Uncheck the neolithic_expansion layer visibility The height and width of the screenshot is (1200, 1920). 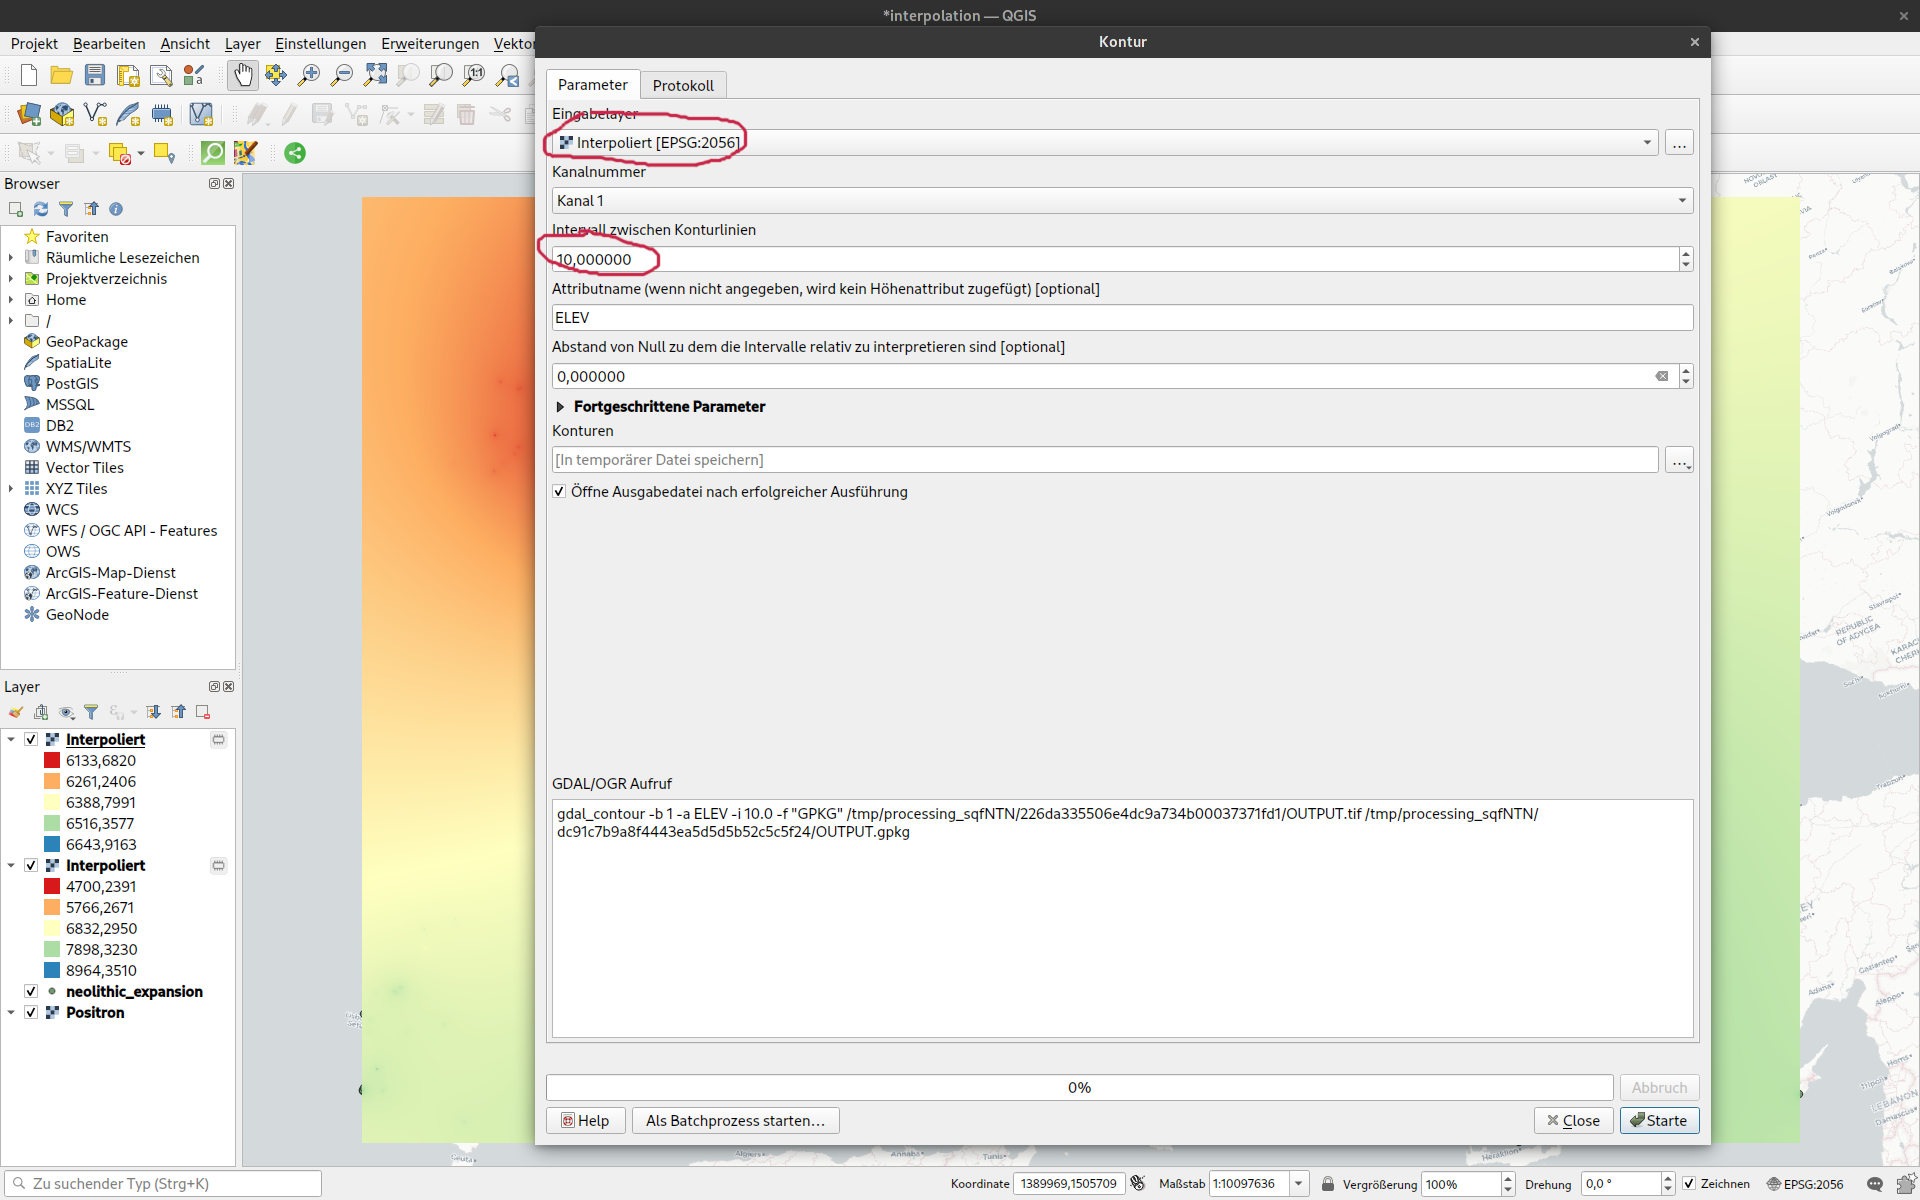click(31, 991)
